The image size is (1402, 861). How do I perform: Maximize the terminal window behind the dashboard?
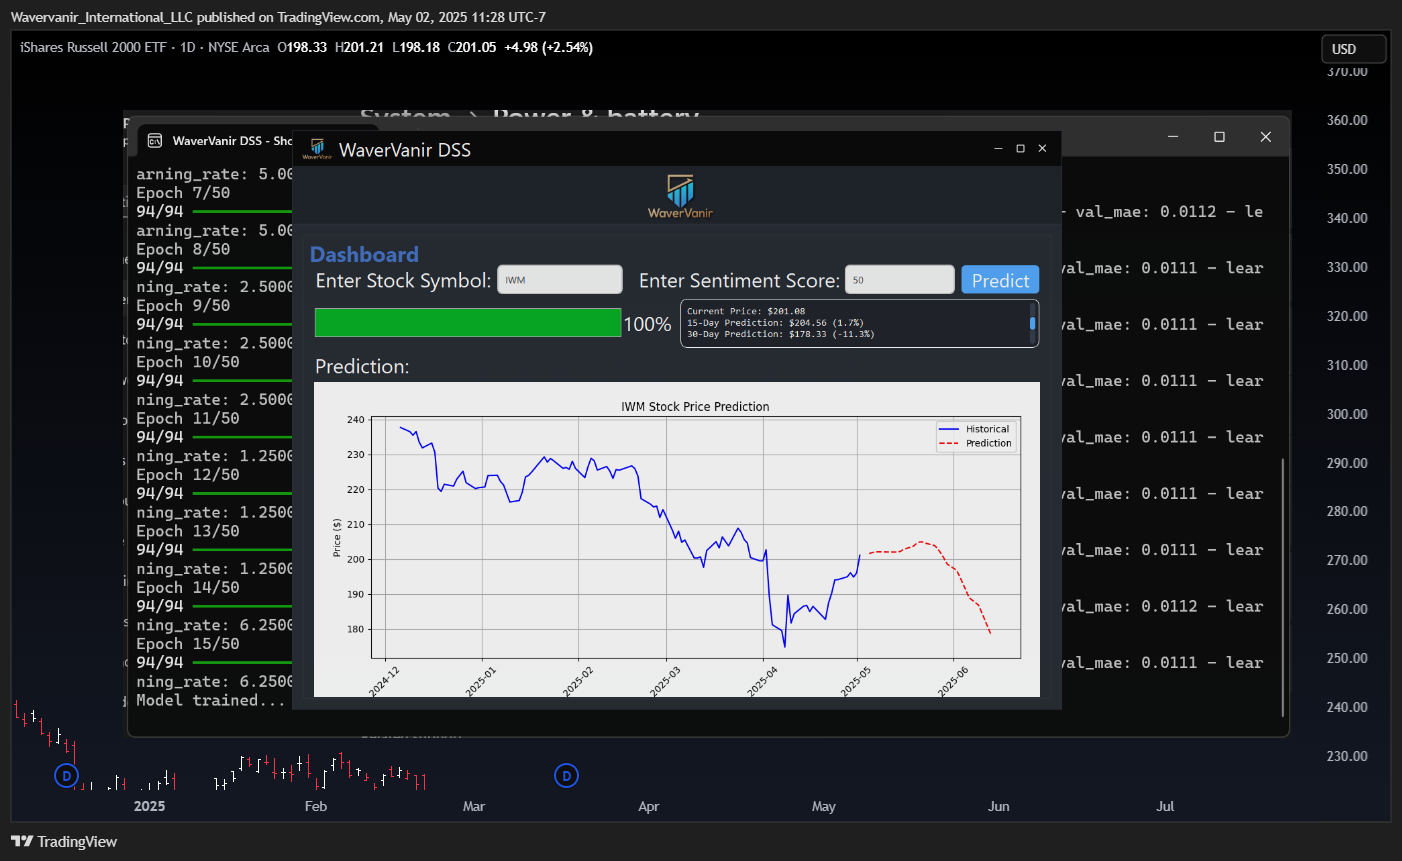tap(1219, 137)
